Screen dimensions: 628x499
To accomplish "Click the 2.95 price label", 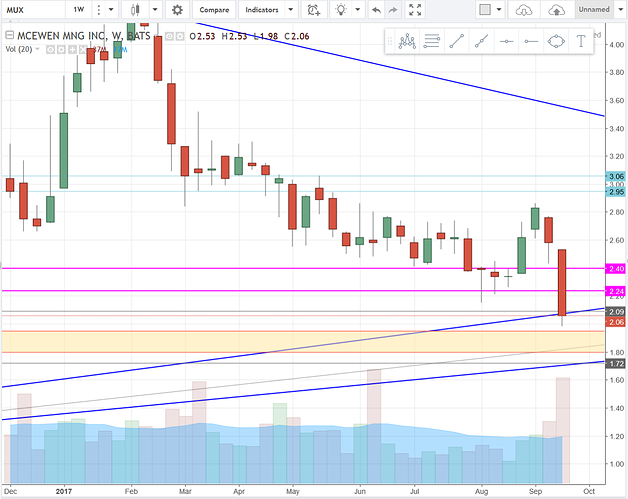I will click(x=616, y=192).
